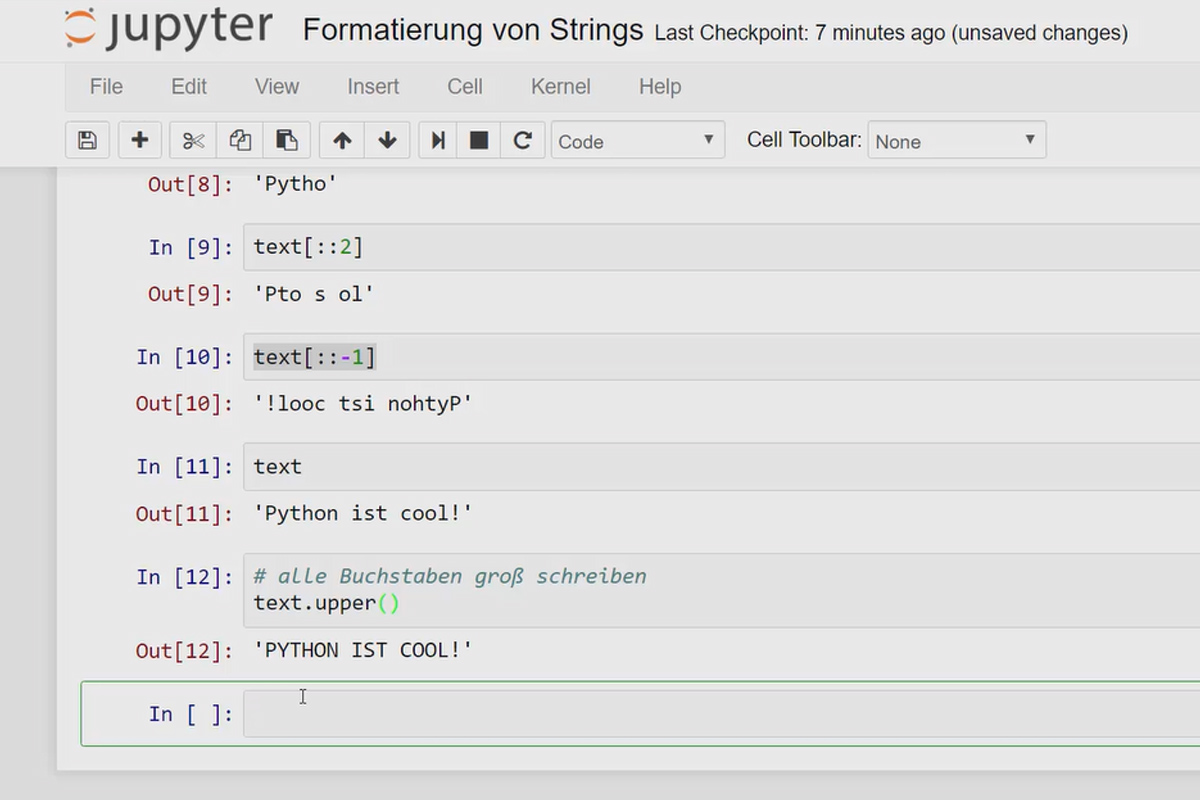This screenshot has width=1200, height=800.
Task: Select code cell text[::2]
Action: [x=721, y=247]
